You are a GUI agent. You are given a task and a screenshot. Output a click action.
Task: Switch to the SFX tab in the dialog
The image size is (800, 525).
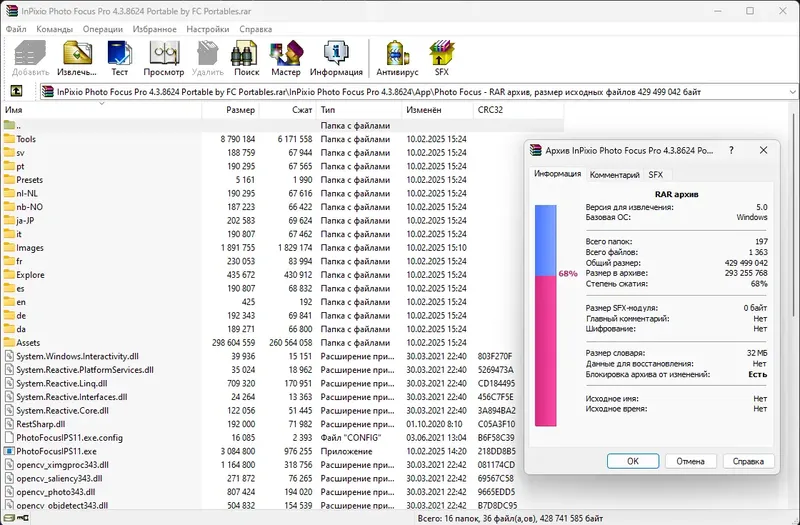(656, 174)
